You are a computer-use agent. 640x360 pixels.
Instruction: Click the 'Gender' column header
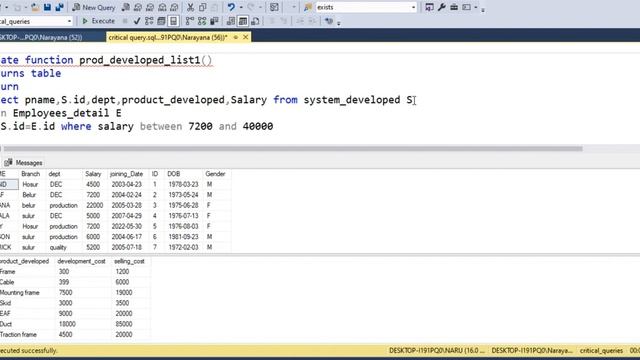[x=215, y=174]
